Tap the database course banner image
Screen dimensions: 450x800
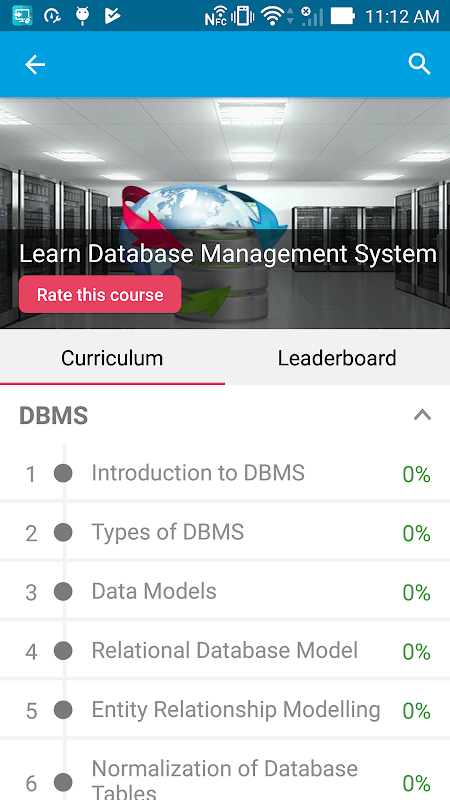point(225,213)
